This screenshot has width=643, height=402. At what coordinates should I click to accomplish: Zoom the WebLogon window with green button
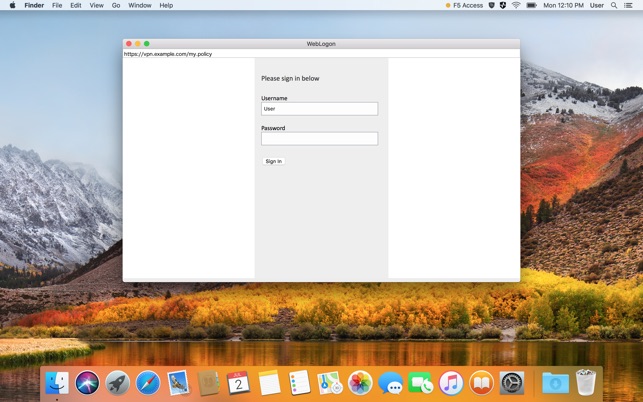147,43
